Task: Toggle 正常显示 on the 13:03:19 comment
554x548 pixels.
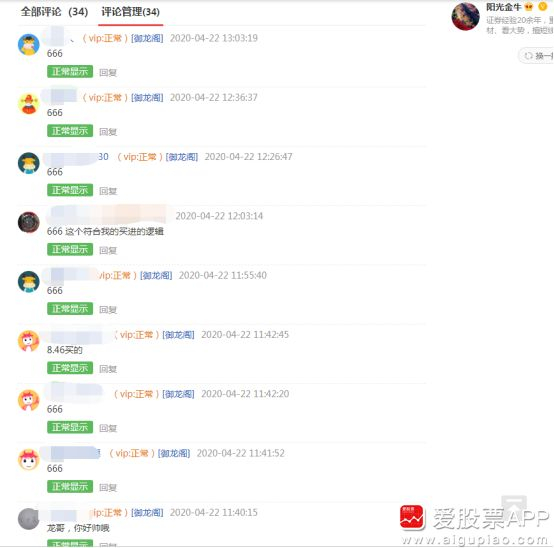Action: tap(70, 72)
